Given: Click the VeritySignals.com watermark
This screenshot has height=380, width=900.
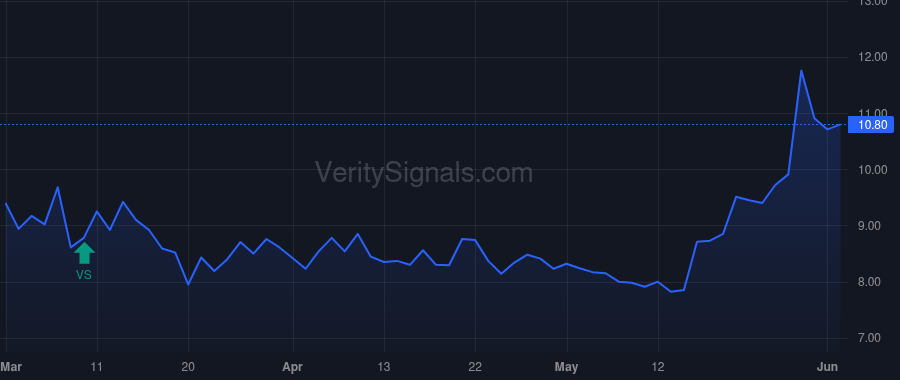Looking at the screenshot, I should pyautogui.click(x=424, y=173).
